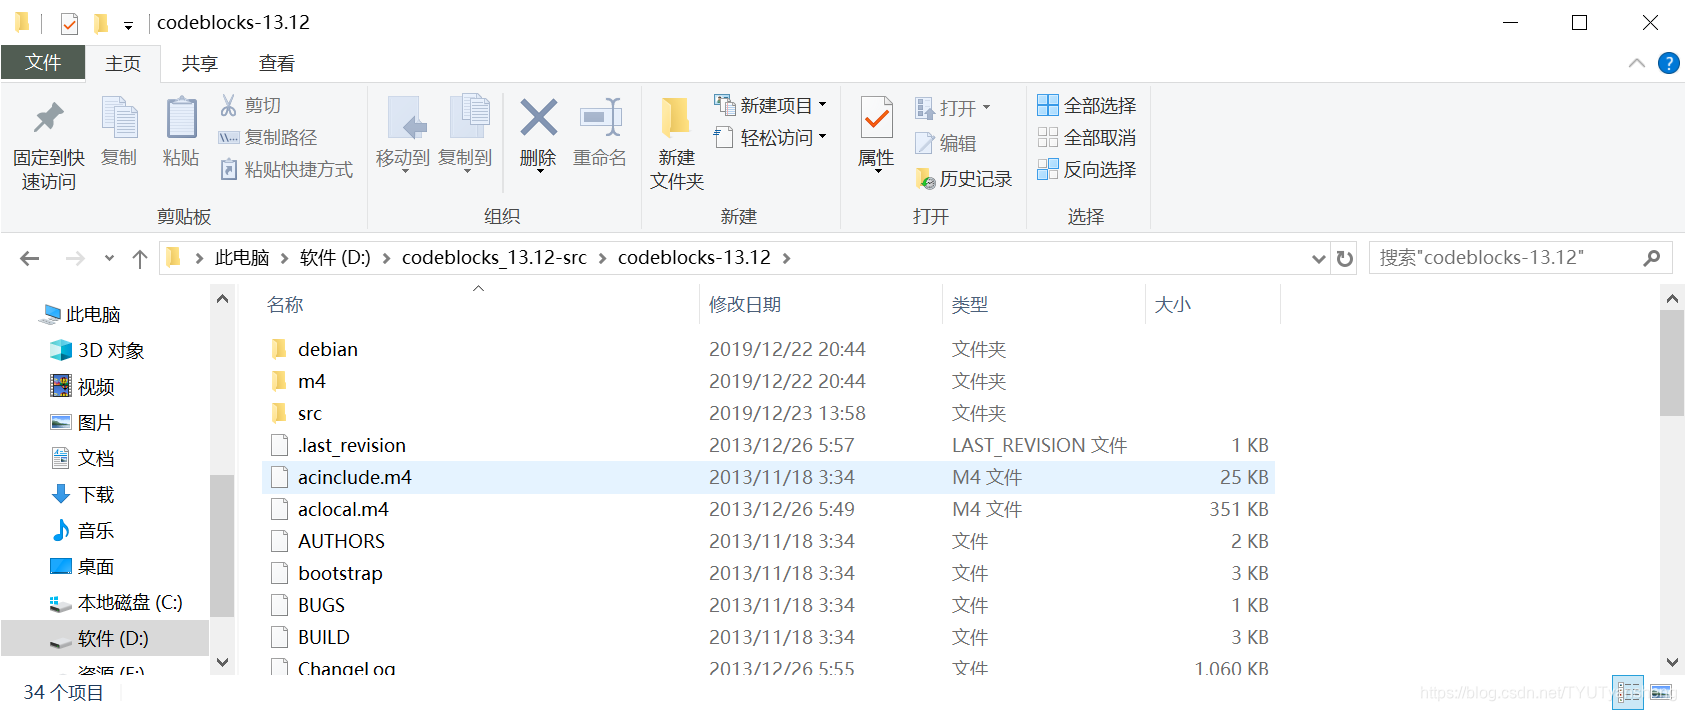This screenshot has width=1686, height=711.
Task: Click Select none (全部取消)
Action: pos(1087,137)
